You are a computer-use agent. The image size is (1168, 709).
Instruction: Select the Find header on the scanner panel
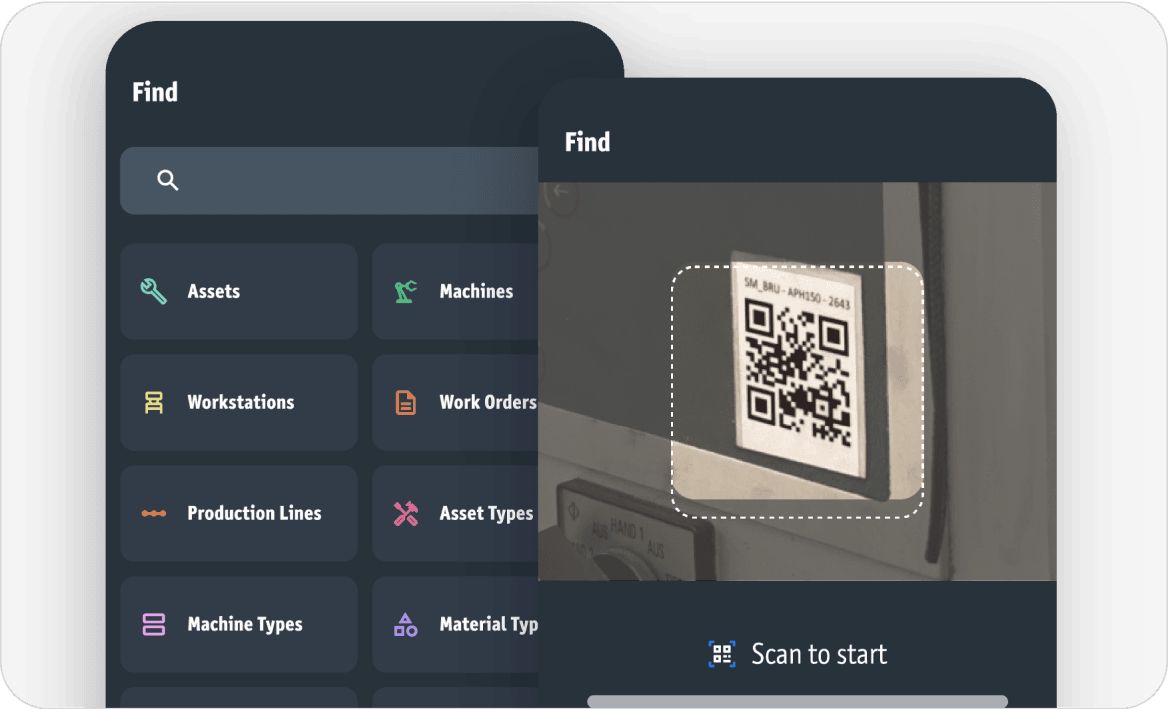(x=587, y=142)
